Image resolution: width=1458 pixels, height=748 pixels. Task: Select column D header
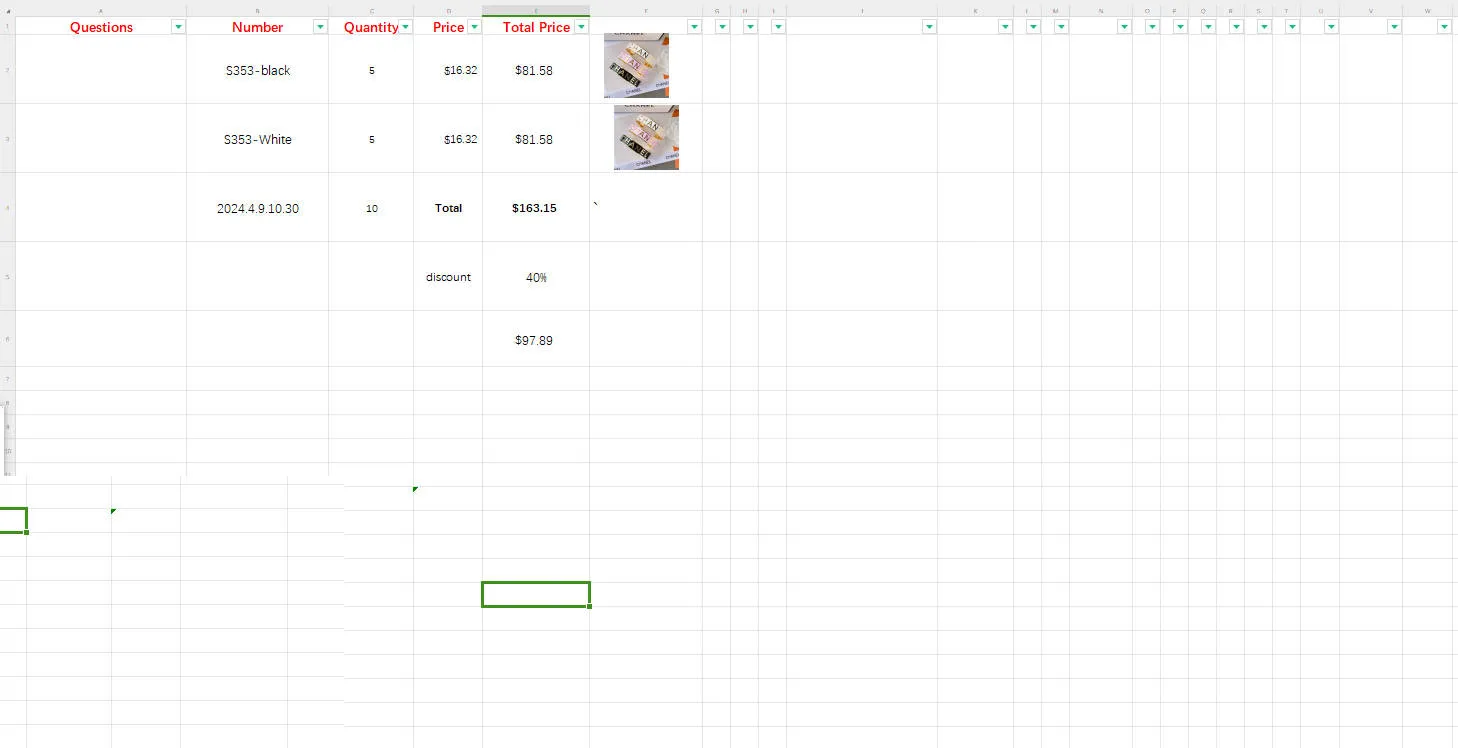click(448, 10)
